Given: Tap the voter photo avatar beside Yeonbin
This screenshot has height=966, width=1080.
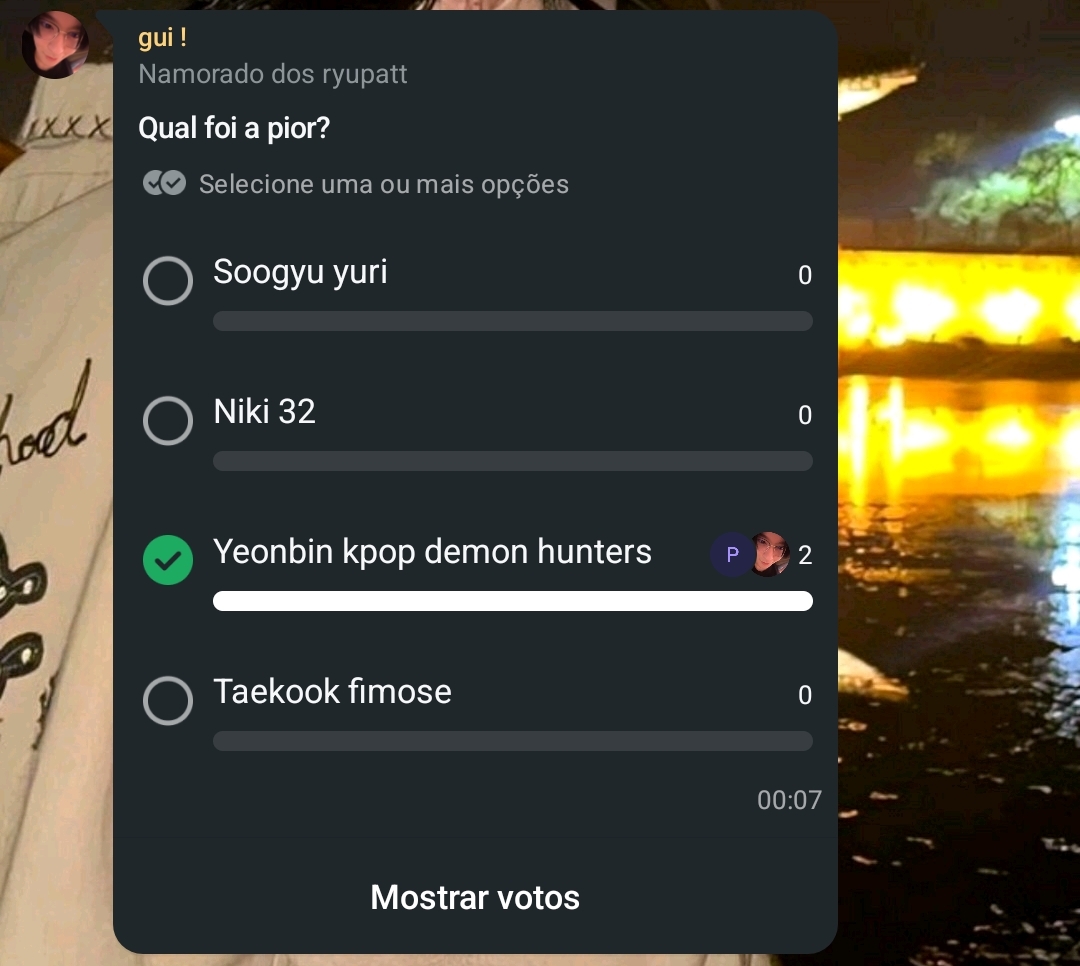Looking at the screenshot, I should click(x=770, y=554).
